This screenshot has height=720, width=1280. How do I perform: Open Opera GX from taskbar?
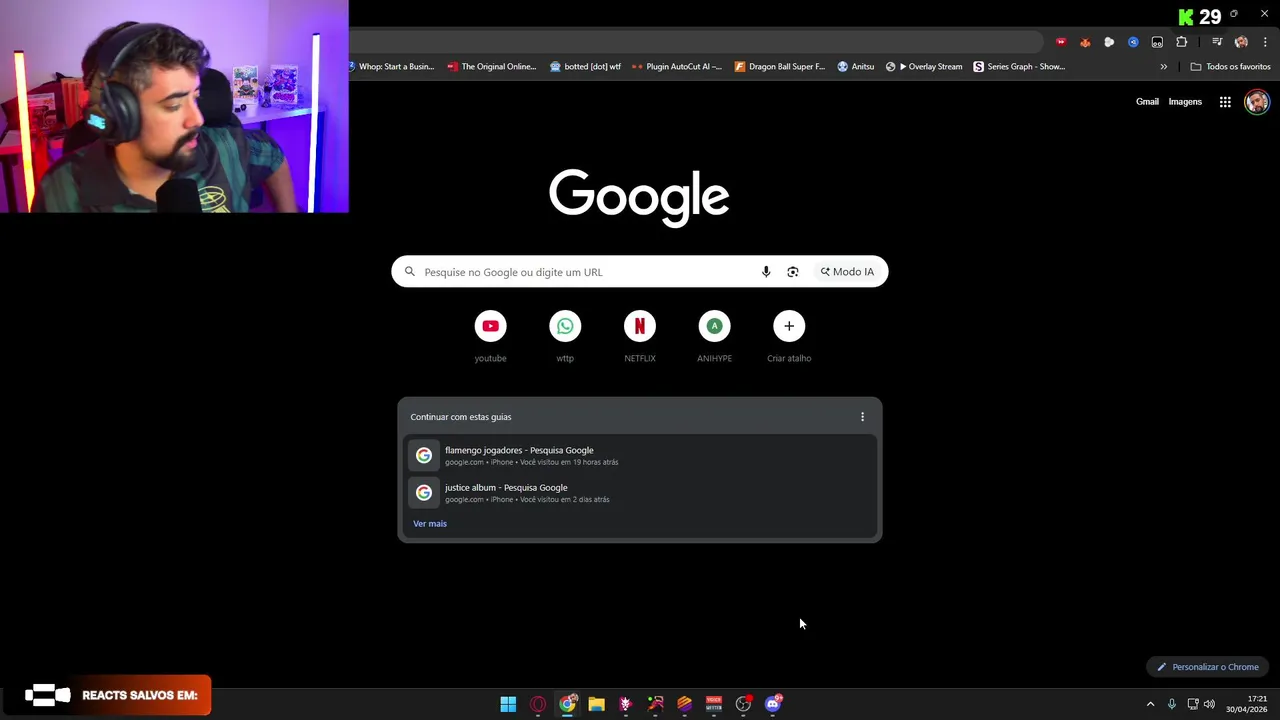point(538,704)
